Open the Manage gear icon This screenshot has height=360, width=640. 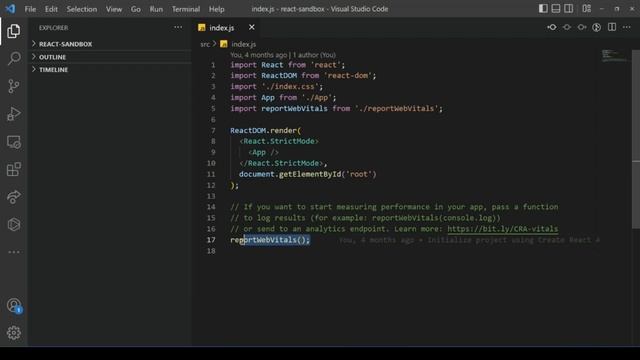[13, 333]
